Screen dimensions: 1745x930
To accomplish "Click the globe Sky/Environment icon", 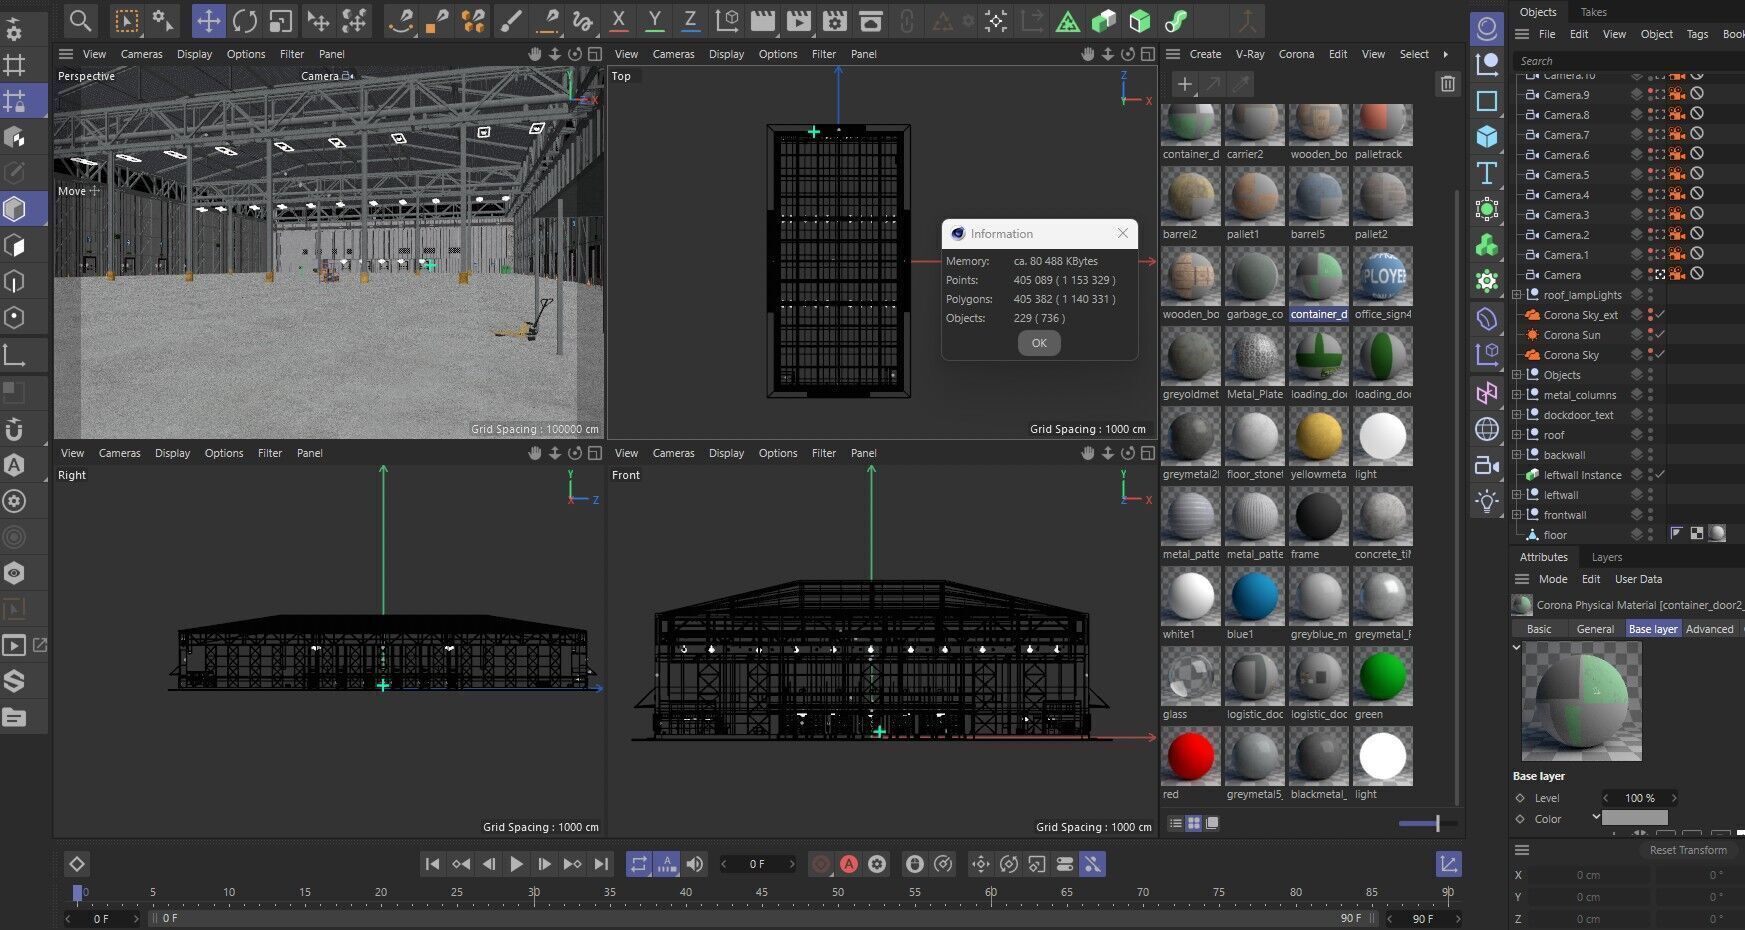I will tap(1487, 429).
